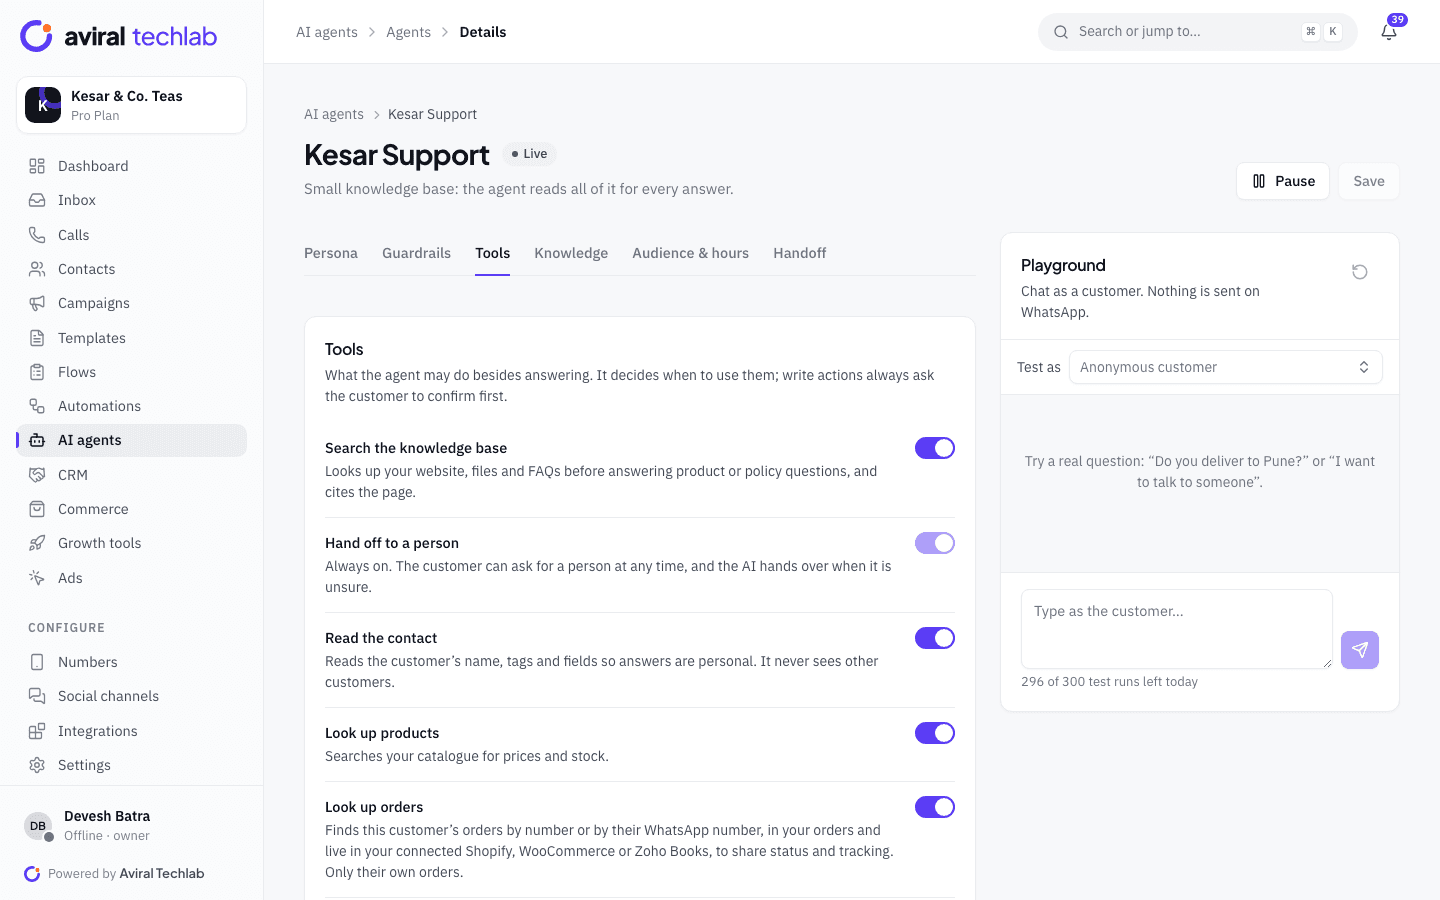Click the Growth tools rocket icon
The image size is (1440, 900).
point(37,543)
